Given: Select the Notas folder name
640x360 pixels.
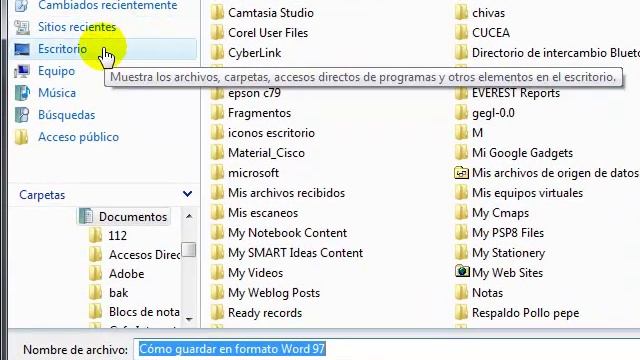Looking at the screenshot, I should [487, 293].
